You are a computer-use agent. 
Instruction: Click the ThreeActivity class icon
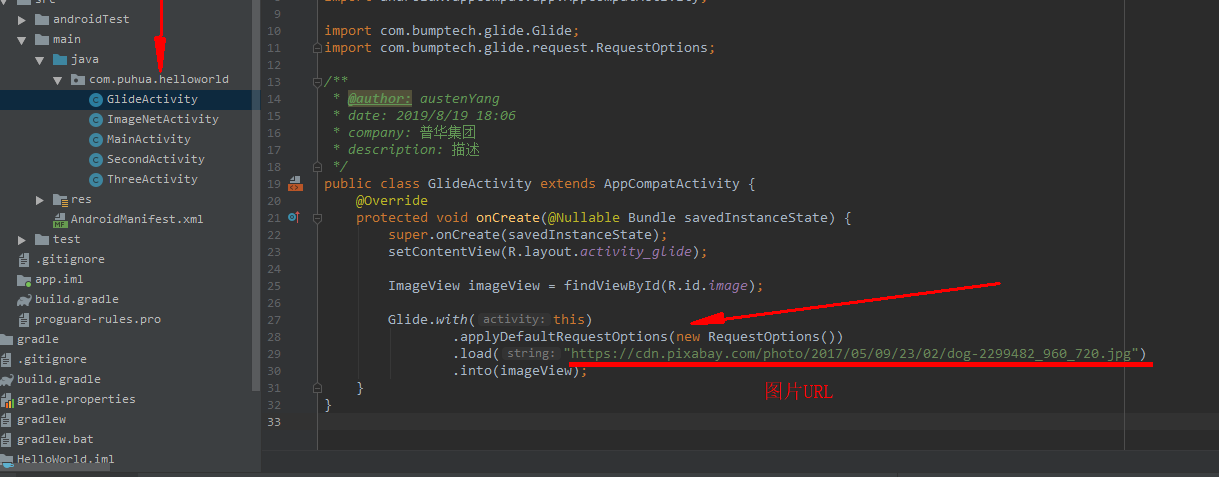coord(96,179)
